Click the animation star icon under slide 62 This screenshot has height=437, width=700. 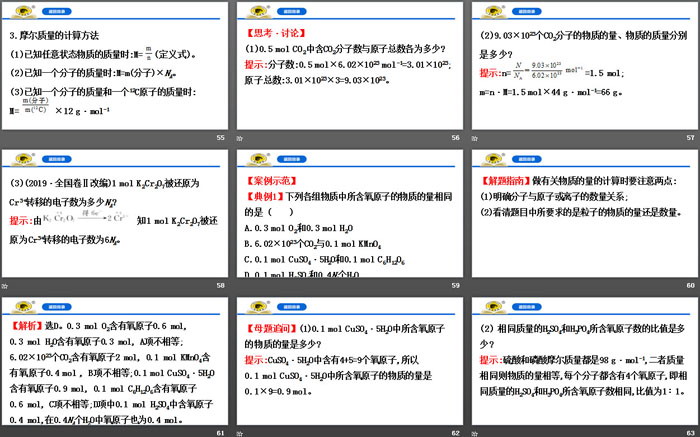[240, 433]
